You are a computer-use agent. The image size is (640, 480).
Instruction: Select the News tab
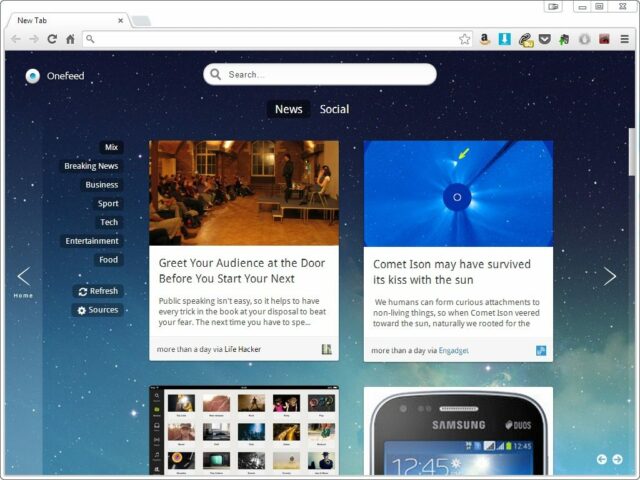coord(288,109)
